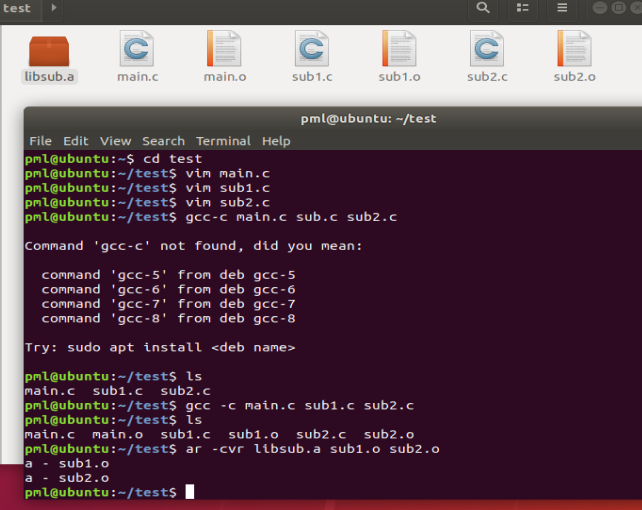Click the 'a - sub2.o' output line
Screen dimensions: 642x510
pos(67,478)
